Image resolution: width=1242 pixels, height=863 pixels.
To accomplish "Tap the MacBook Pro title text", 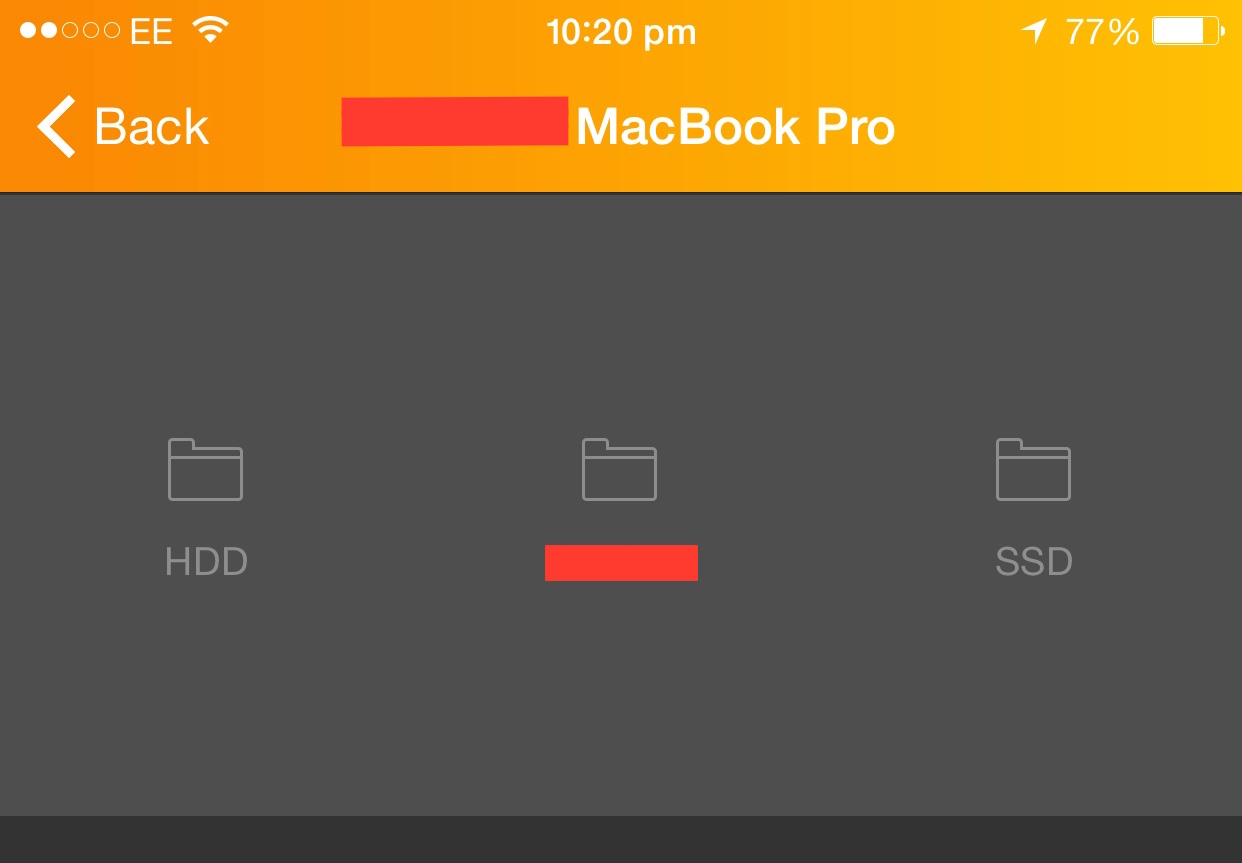I will point(735,127).
